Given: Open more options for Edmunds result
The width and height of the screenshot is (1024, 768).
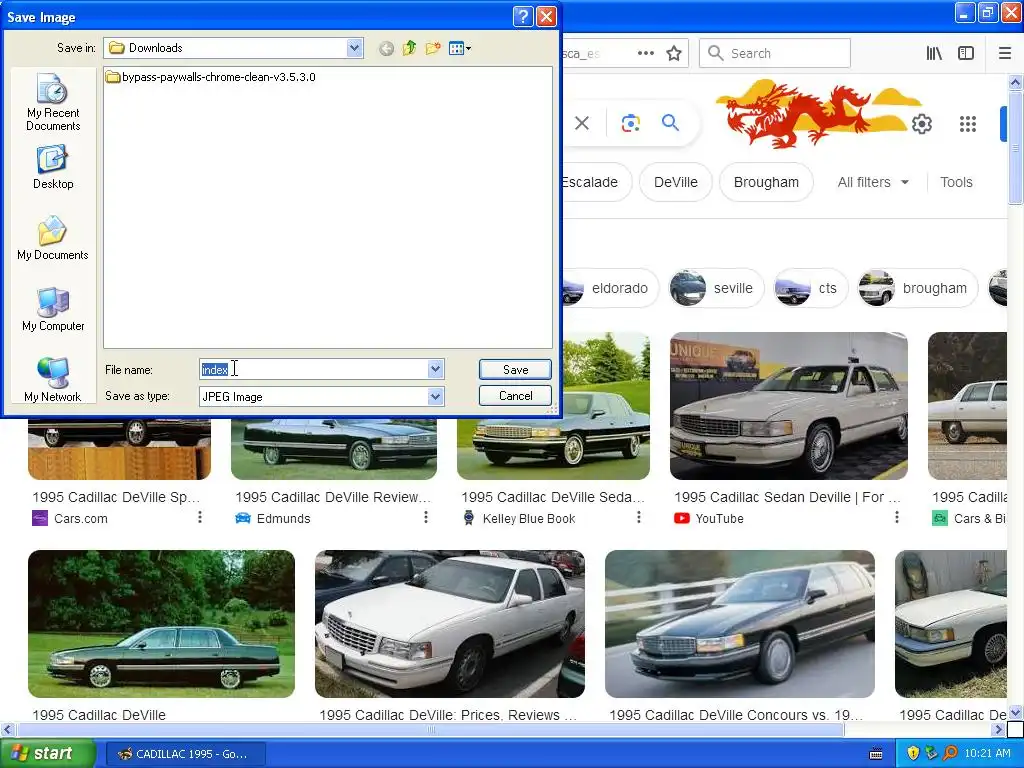Looking at the screenshot, I should coord(426,517).
